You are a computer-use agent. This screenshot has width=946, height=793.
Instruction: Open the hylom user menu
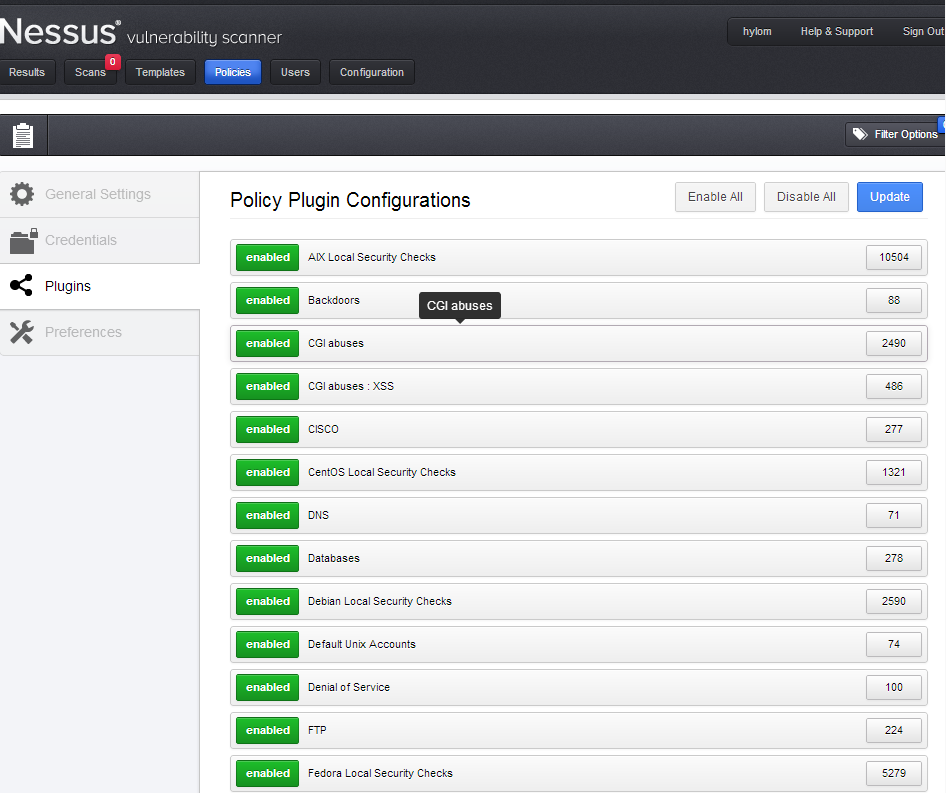pos(757,32)
